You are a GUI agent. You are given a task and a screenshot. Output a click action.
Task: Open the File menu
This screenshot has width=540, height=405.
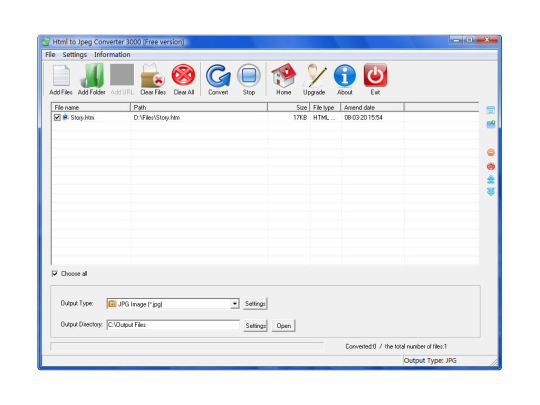pos(50,55)
